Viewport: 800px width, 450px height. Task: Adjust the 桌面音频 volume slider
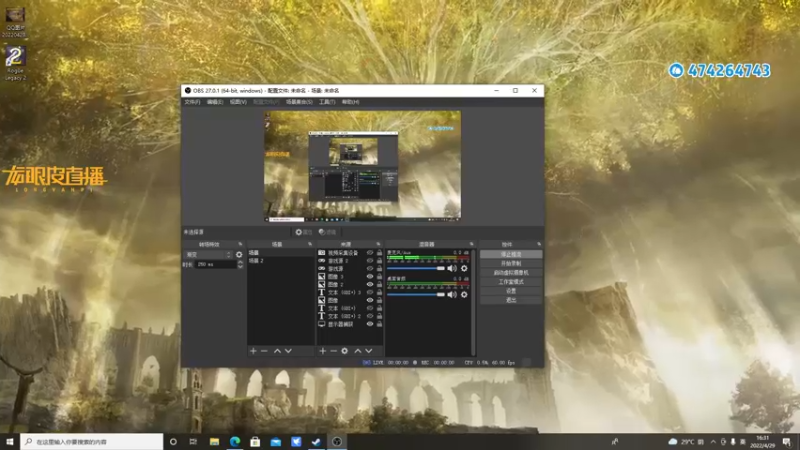[416, 294]
